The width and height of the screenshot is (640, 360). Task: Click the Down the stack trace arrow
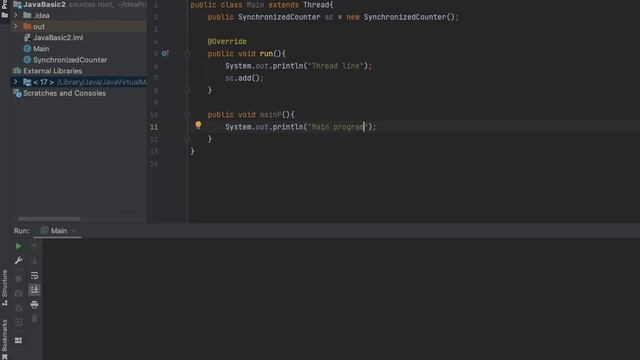click(35, 260)
